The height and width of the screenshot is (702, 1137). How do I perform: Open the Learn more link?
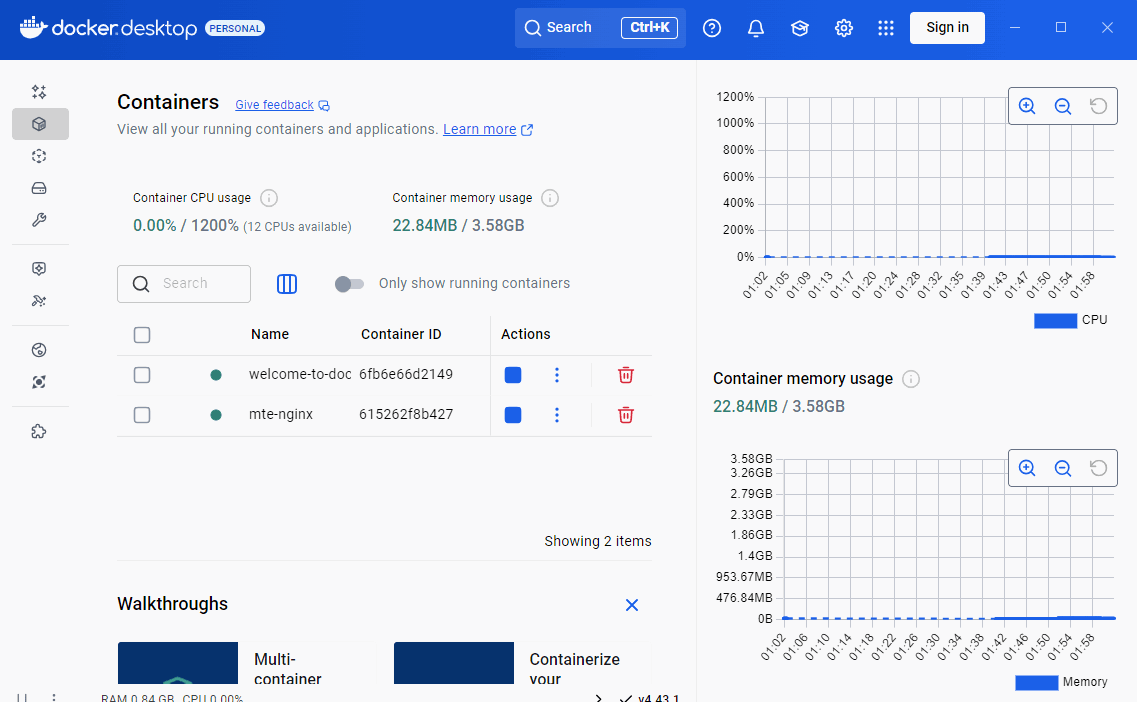coord(480,129)
